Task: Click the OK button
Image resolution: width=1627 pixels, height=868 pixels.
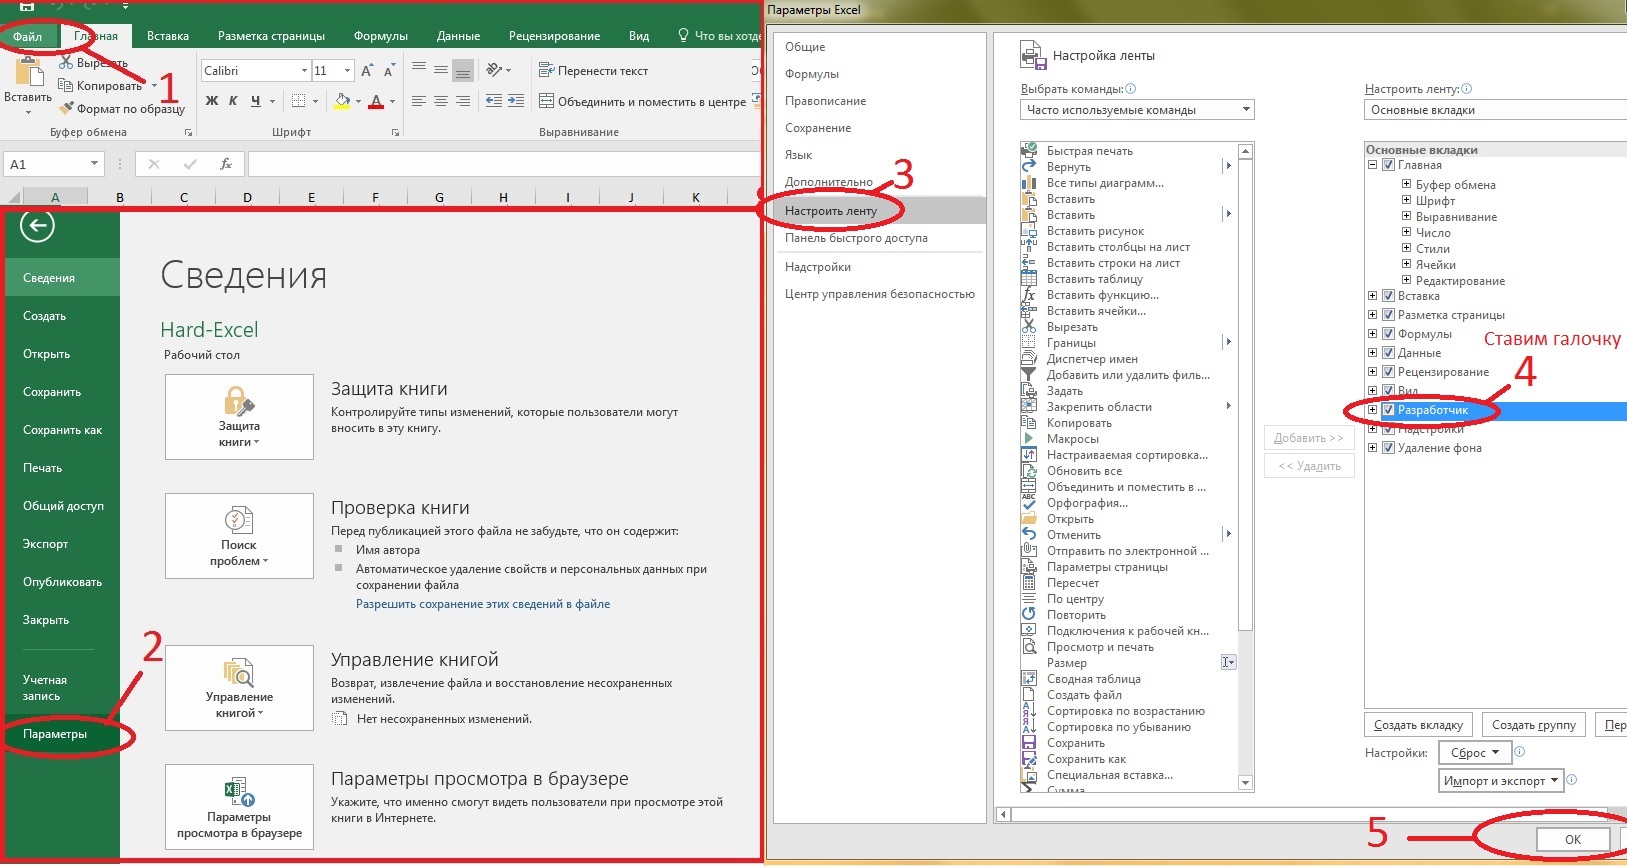Action: 1573,839
